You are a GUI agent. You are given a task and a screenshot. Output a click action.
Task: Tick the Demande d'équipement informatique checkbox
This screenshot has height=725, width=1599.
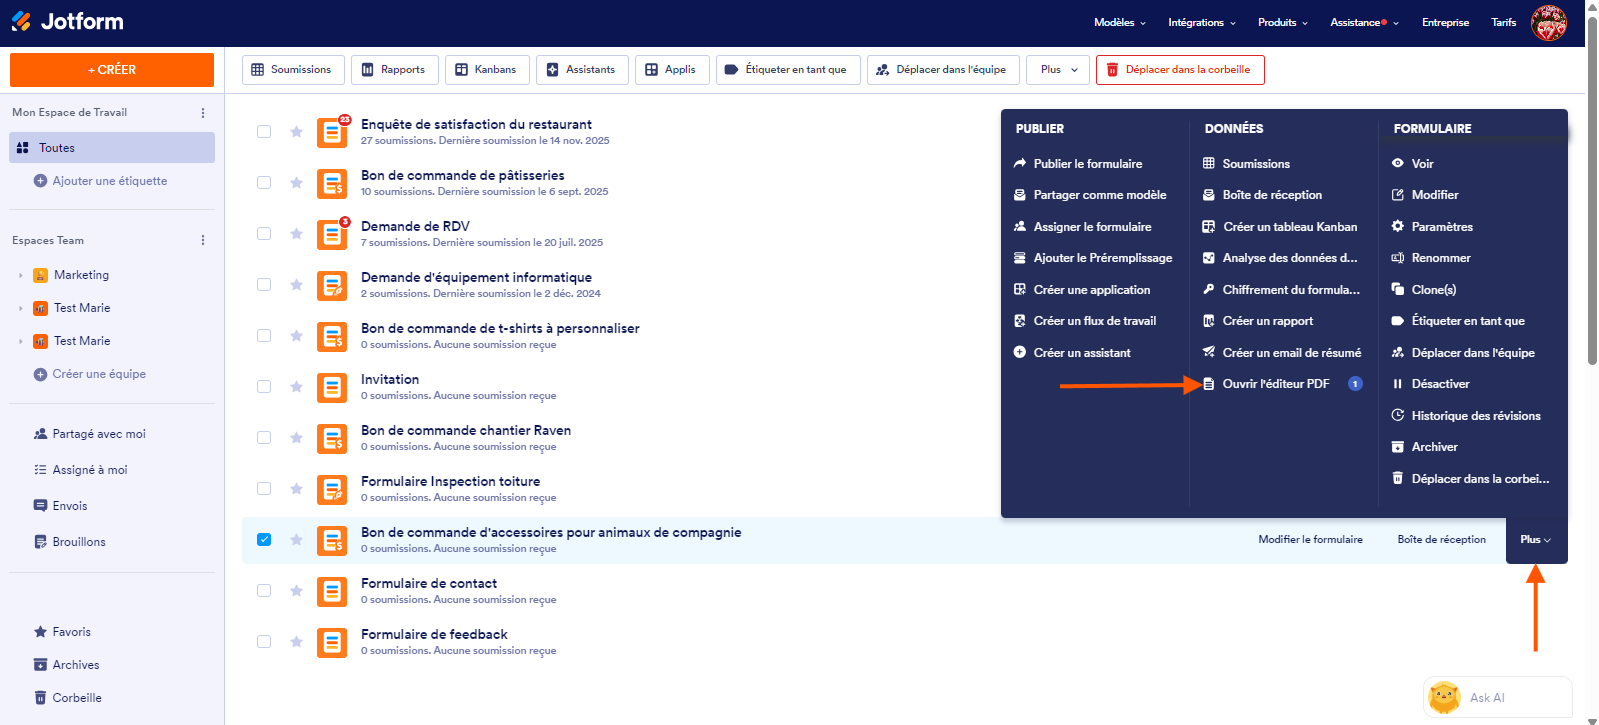(x=264, y=285)
